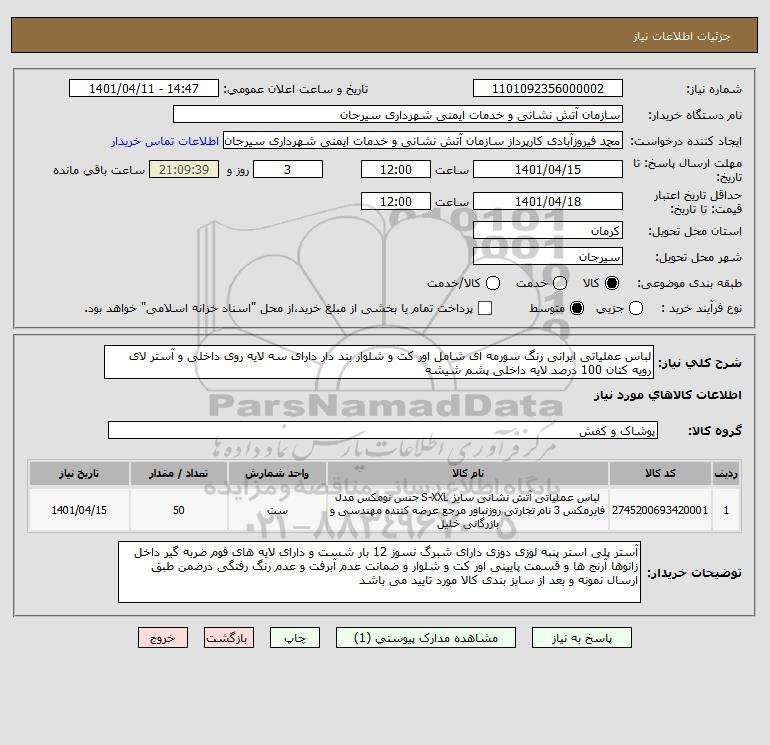Click the چاپ print button
The image size is (770, 745).
tap(295, 638)
